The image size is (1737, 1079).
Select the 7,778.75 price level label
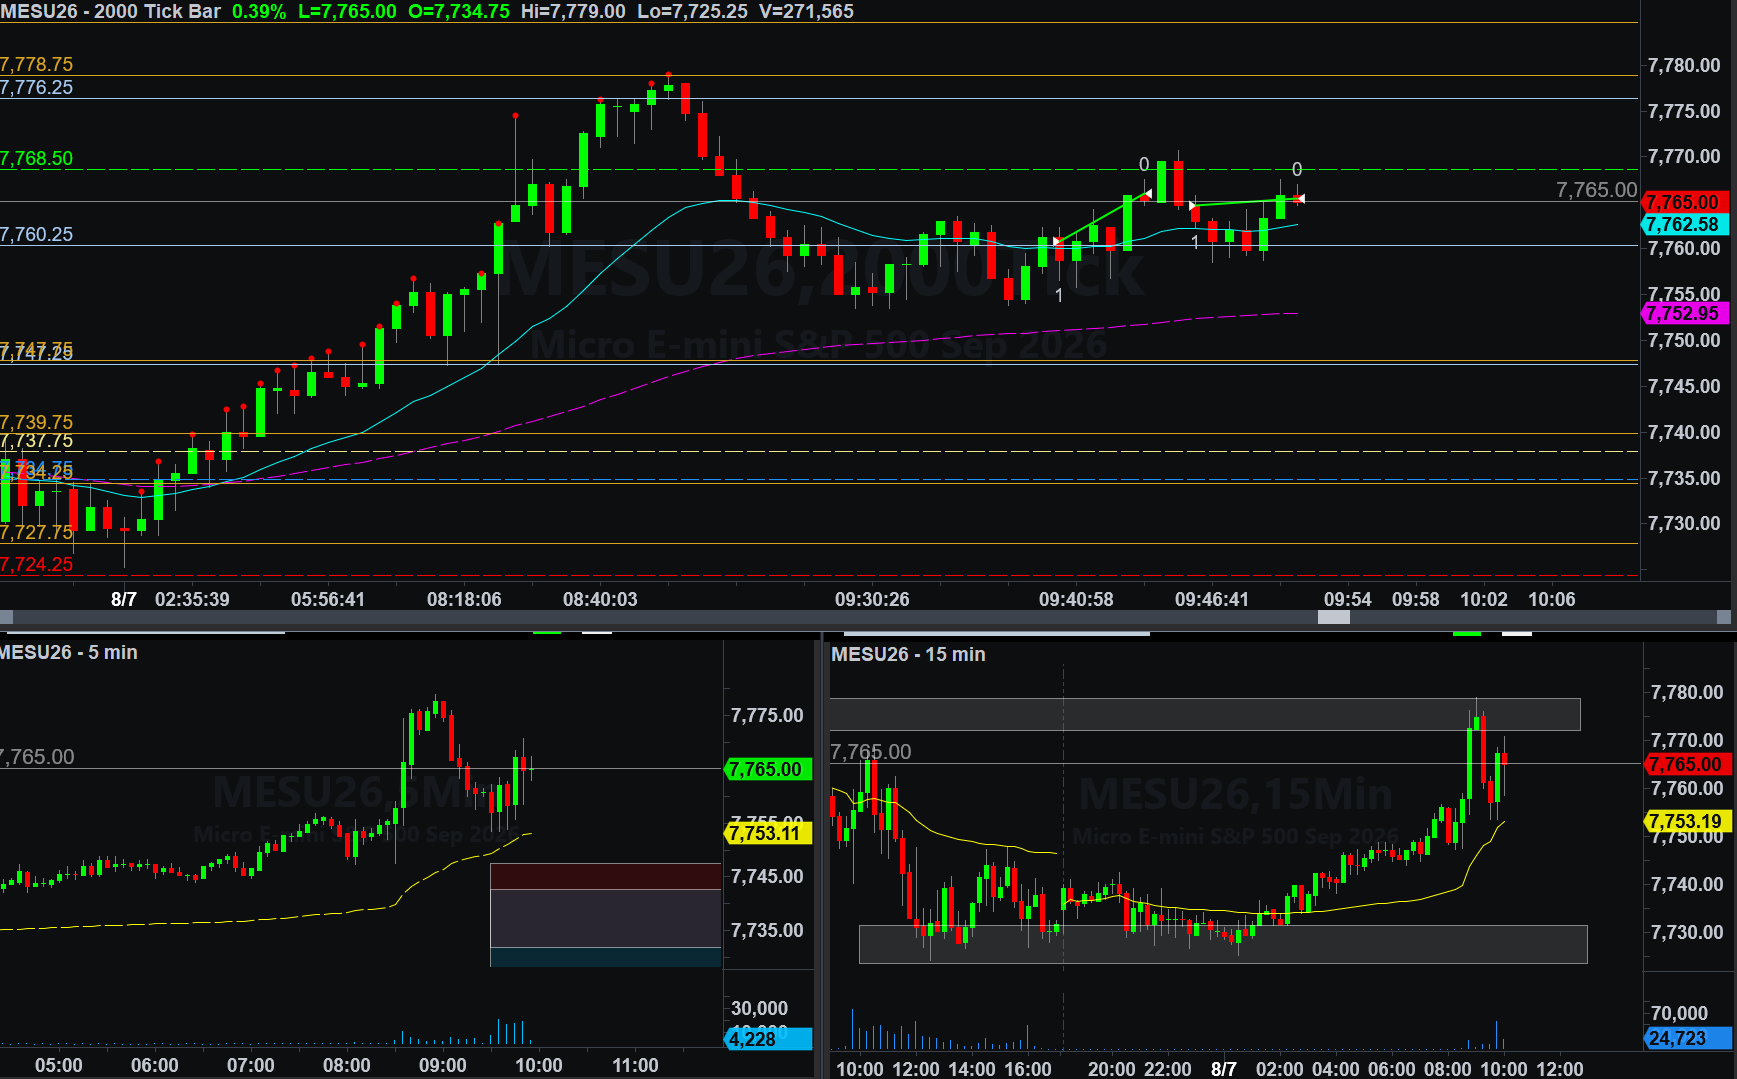37,64
